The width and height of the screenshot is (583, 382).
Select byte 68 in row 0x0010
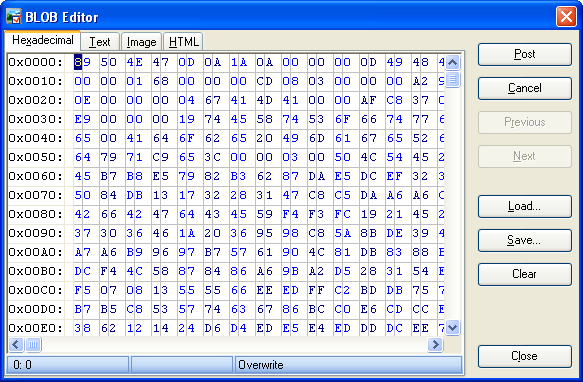point(160,81)
